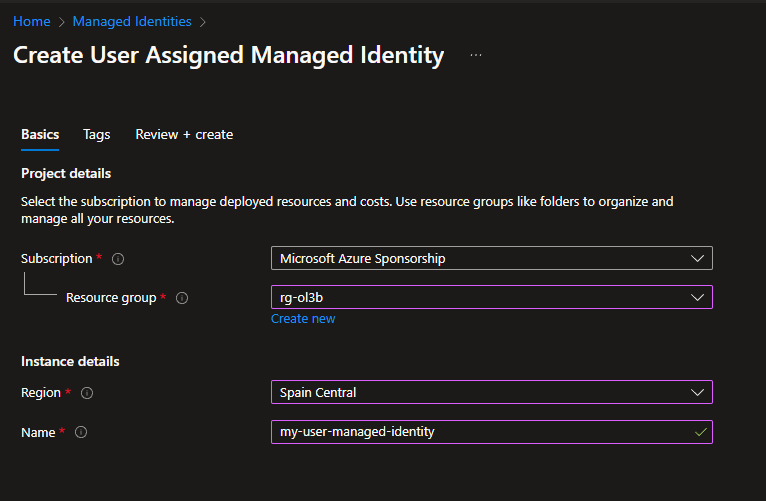The image size is (766, 501).
Task: Open the Microsoft Azure Sponsorship subscription dropdown
Action: coord(480,259)
